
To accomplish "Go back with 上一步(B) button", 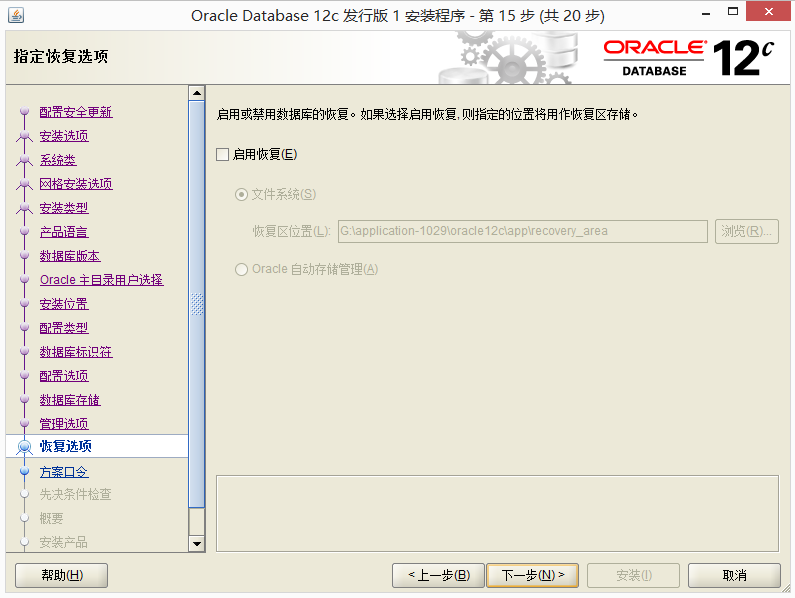I will (439, 576).
